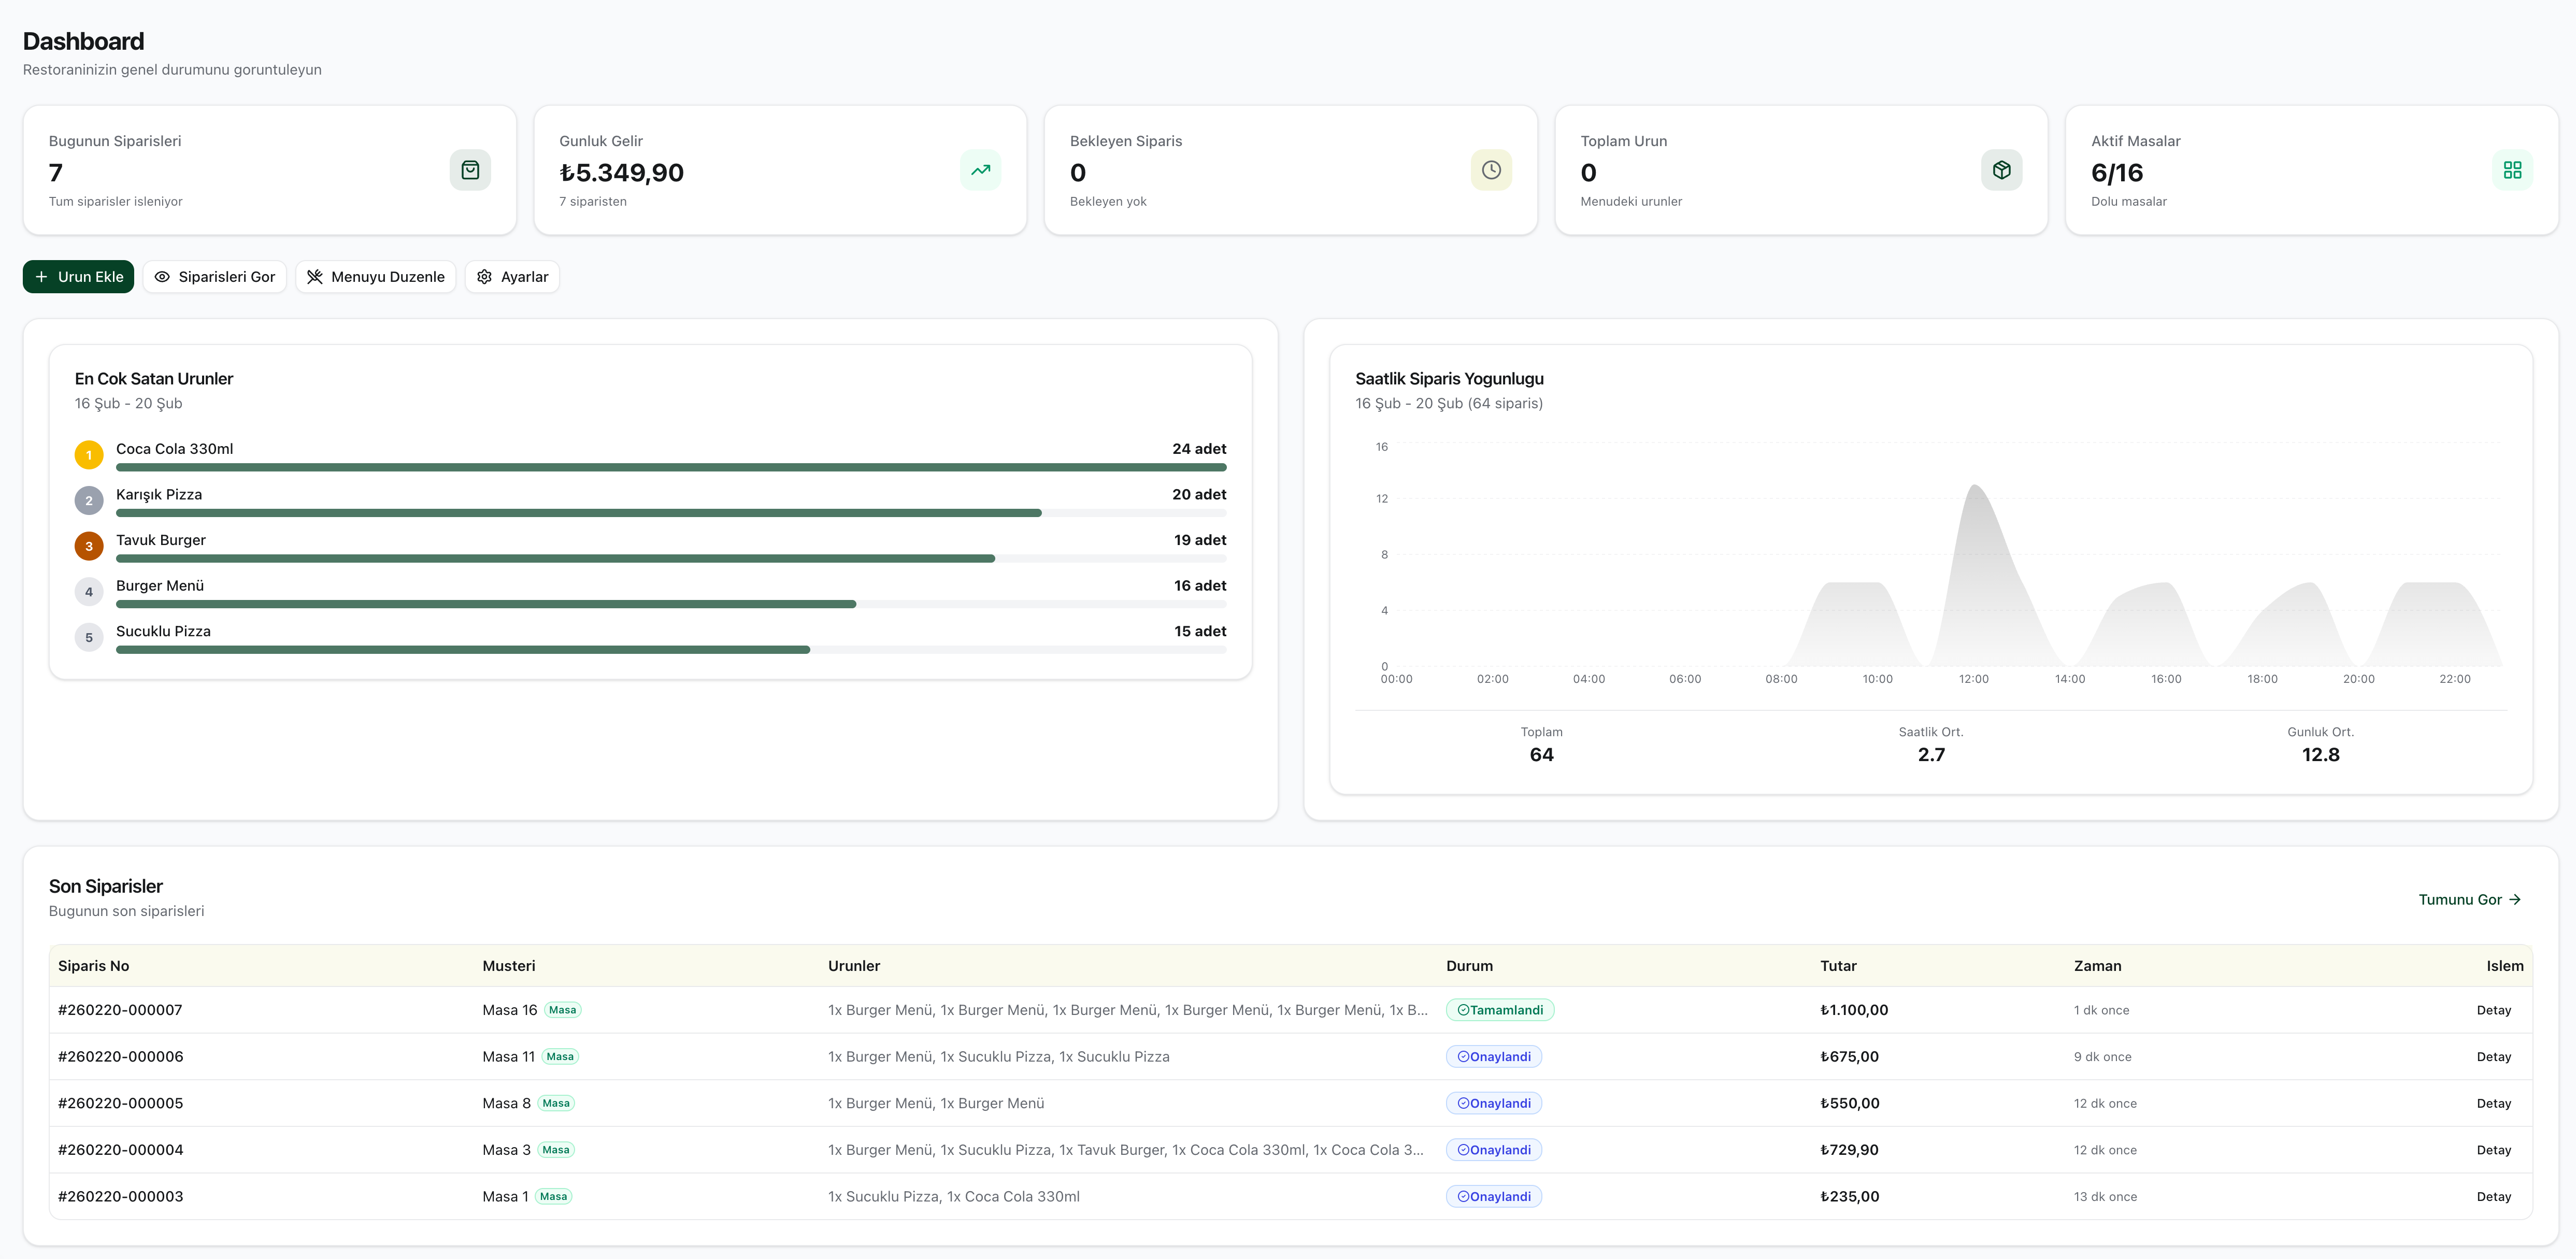The width and height of the screenshot is (2576, 1259).
Task: Click gray rank 2 badge for Karışık Pizza
Action: coord(89,501)
